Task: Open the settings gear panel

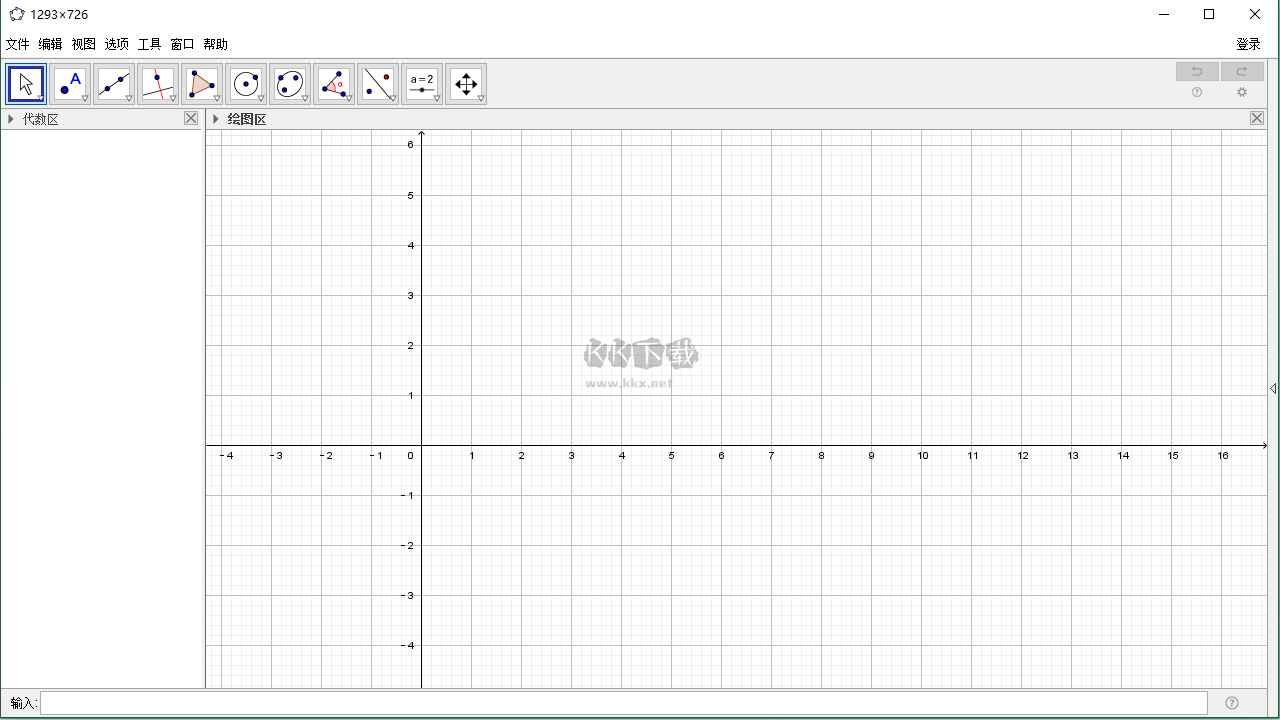Action: [x=1242, y=92]
